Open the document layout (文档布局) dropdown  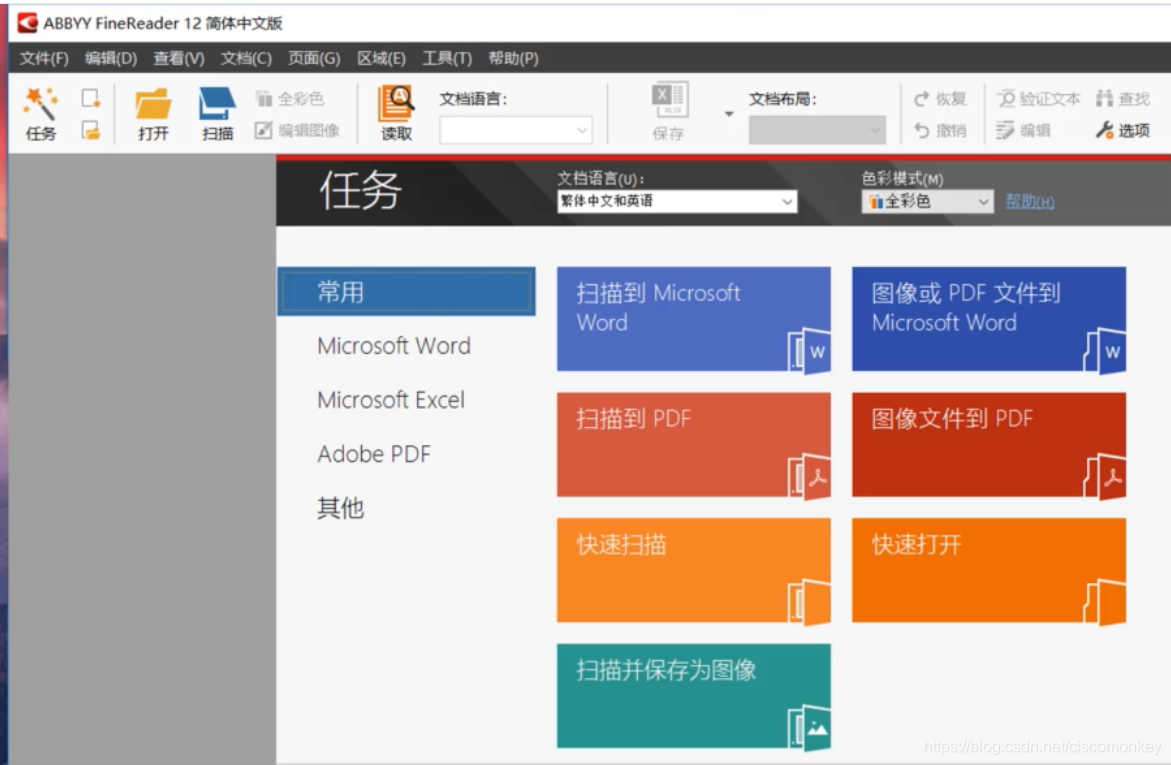(x=818, y=131)
